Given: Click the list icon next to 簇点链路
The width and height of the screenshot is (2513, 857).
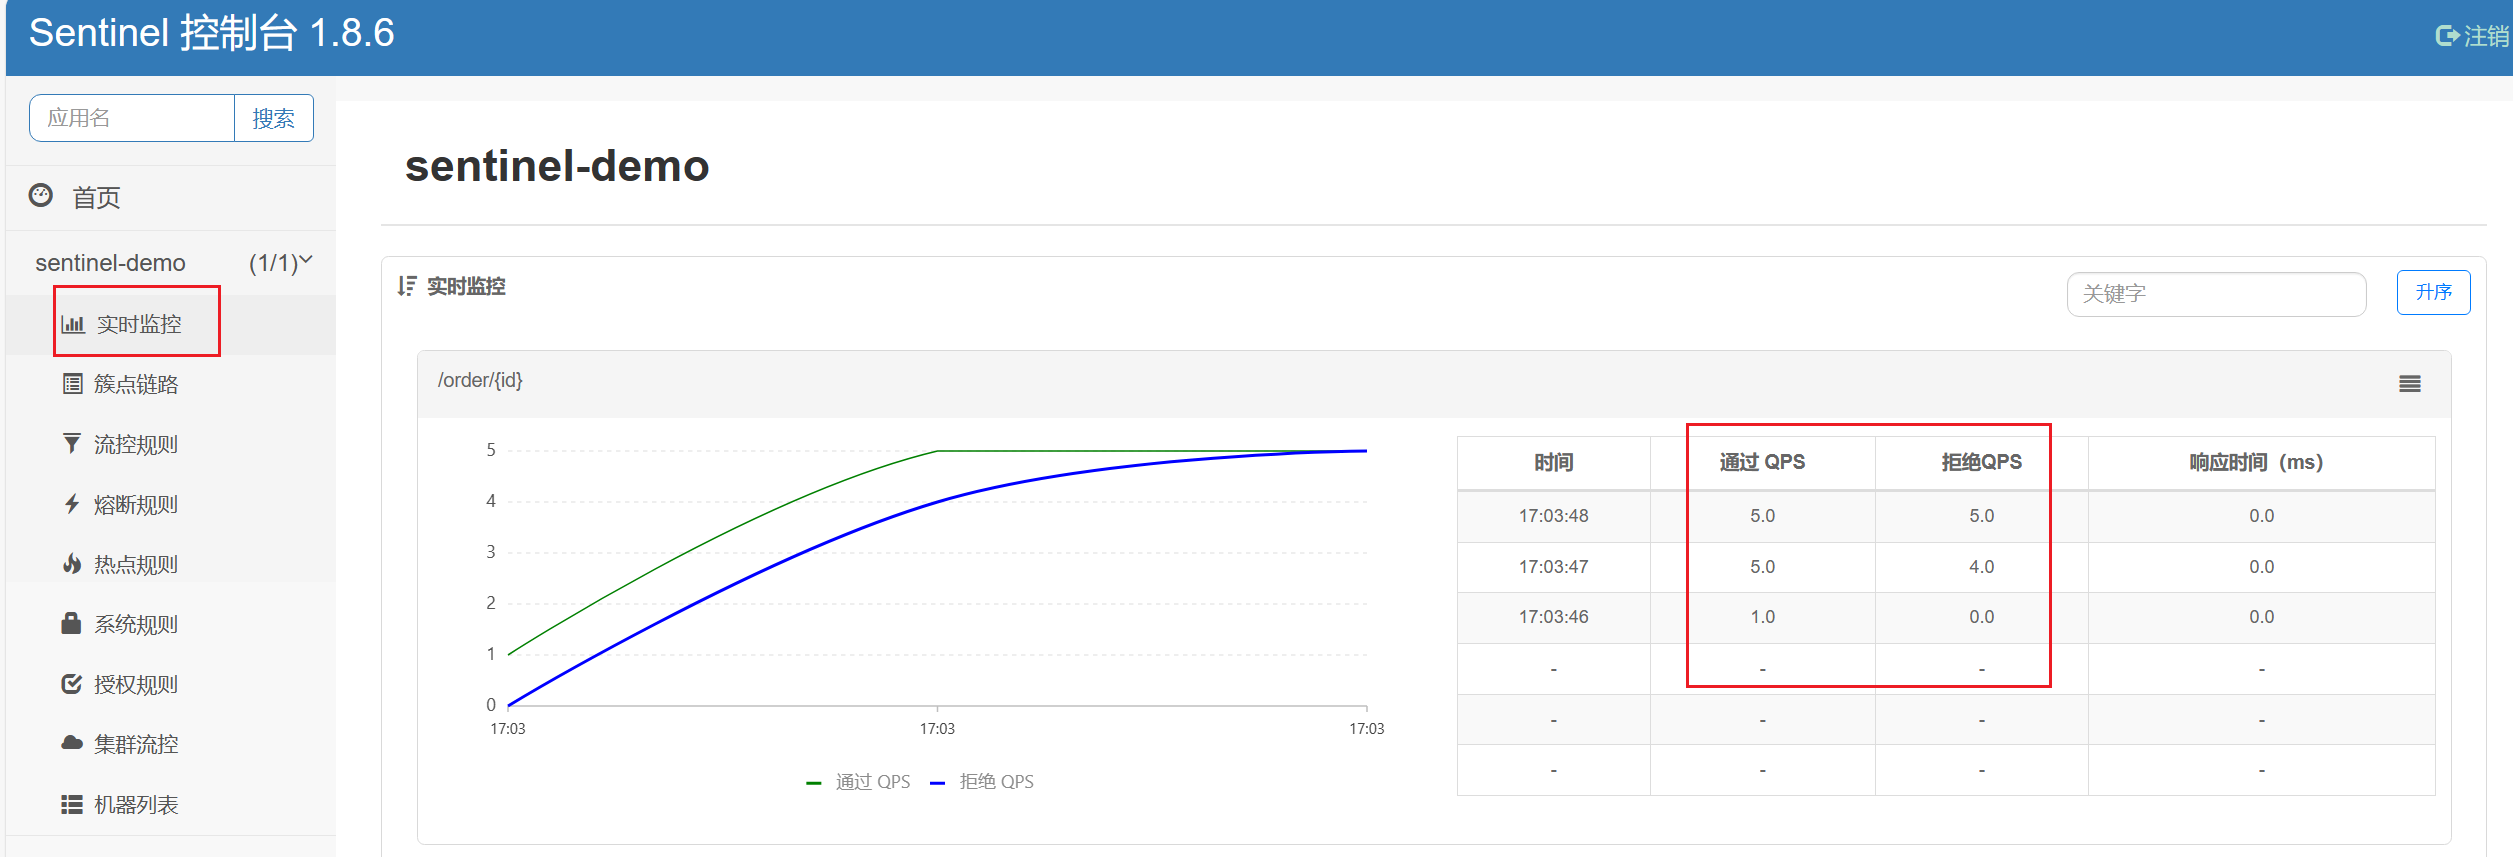Looking at the screenshot, I should [72, 384].
